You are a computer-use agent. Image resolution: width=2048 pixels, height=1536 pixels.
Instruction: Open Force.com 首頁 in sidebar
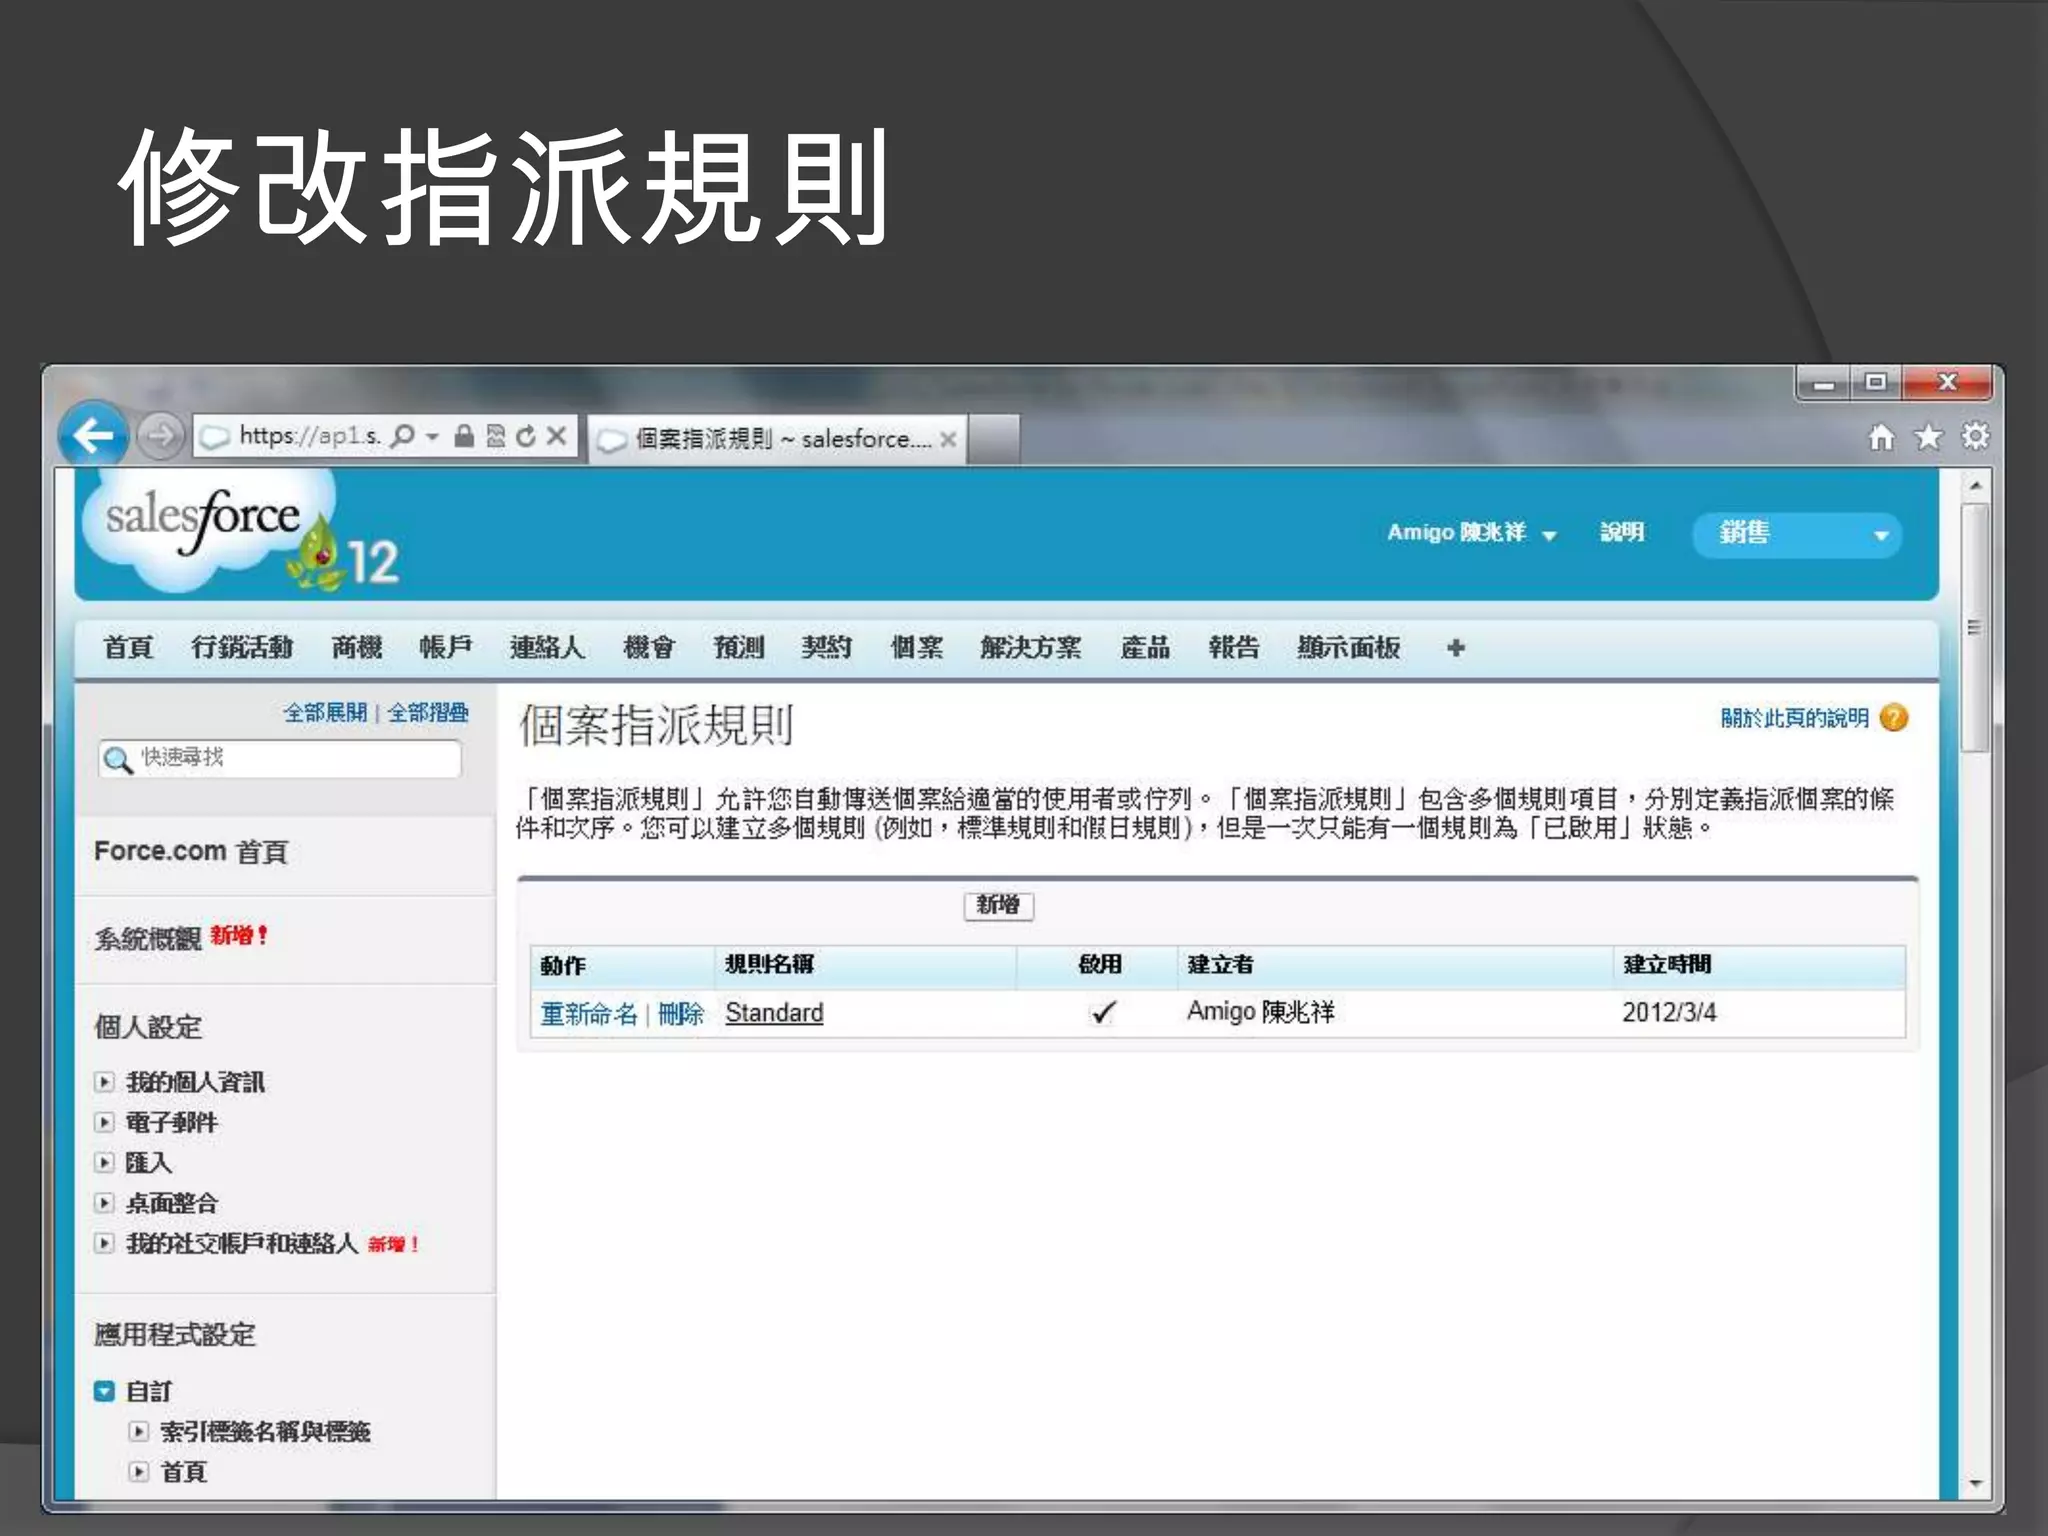click(191, 852)
